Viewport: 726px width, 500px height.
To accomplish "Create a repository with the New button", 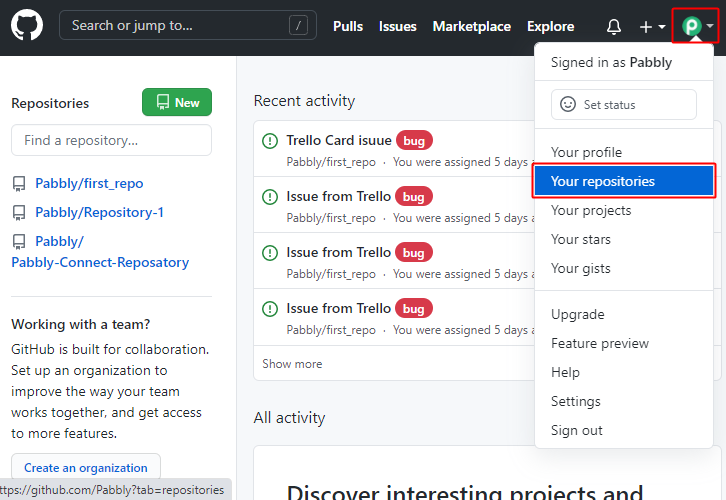I will pyautogui.click(x=177, y=102).
